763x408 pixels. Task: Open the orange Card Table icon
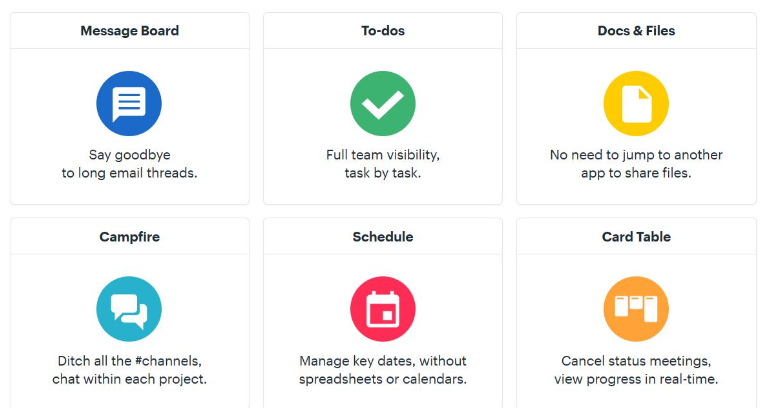[x=636, y=309]
